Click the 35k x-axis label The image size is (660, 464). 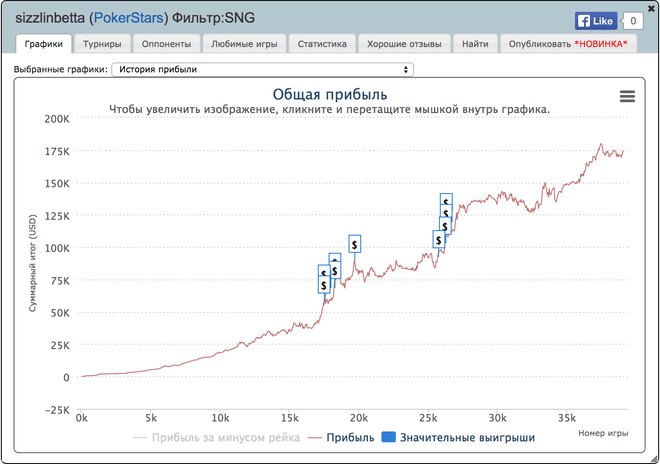(x=567, y=418)
